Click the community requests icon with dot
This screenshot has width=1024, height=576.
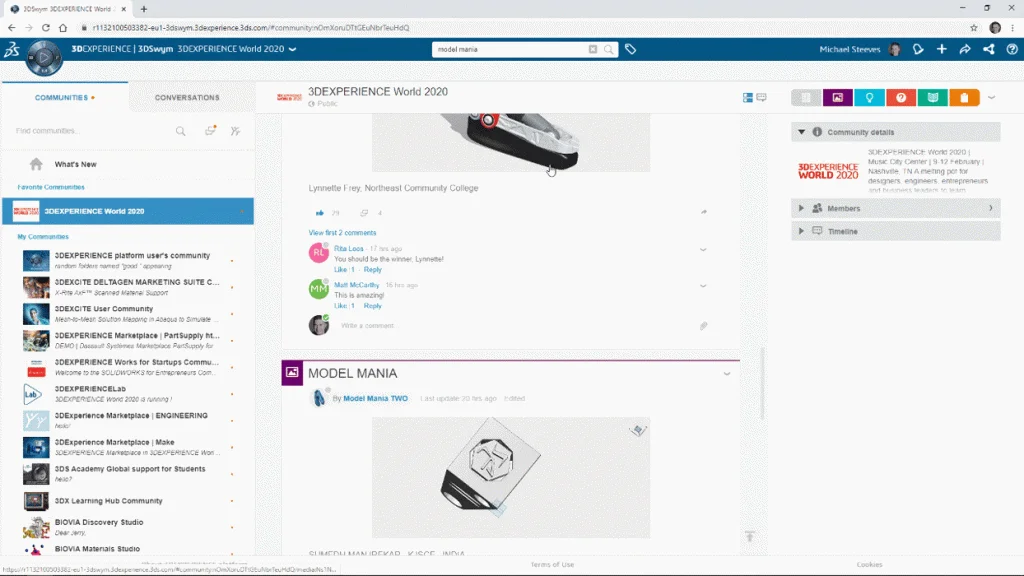click(210, 131)
